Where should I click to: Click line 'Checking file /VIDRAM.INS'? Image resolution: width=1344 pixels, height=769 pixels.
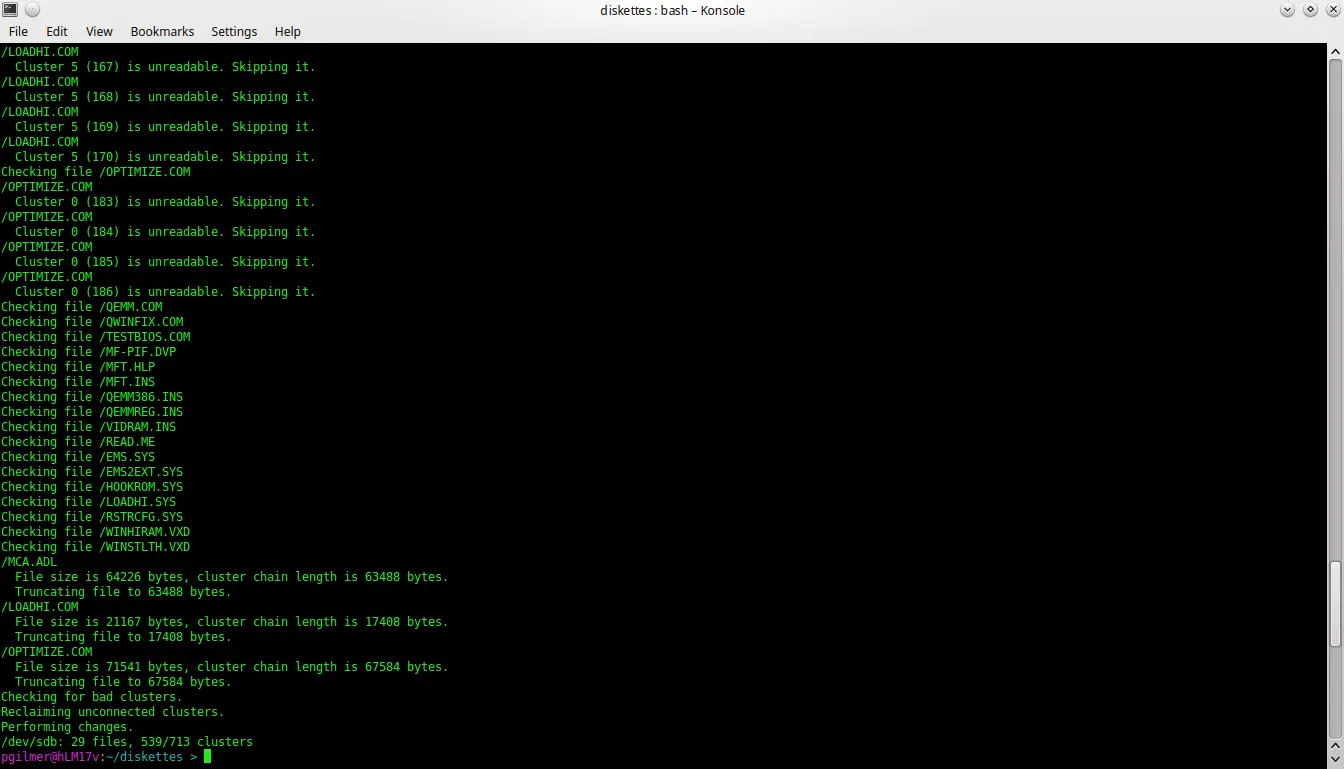click(x=89, y=427)
